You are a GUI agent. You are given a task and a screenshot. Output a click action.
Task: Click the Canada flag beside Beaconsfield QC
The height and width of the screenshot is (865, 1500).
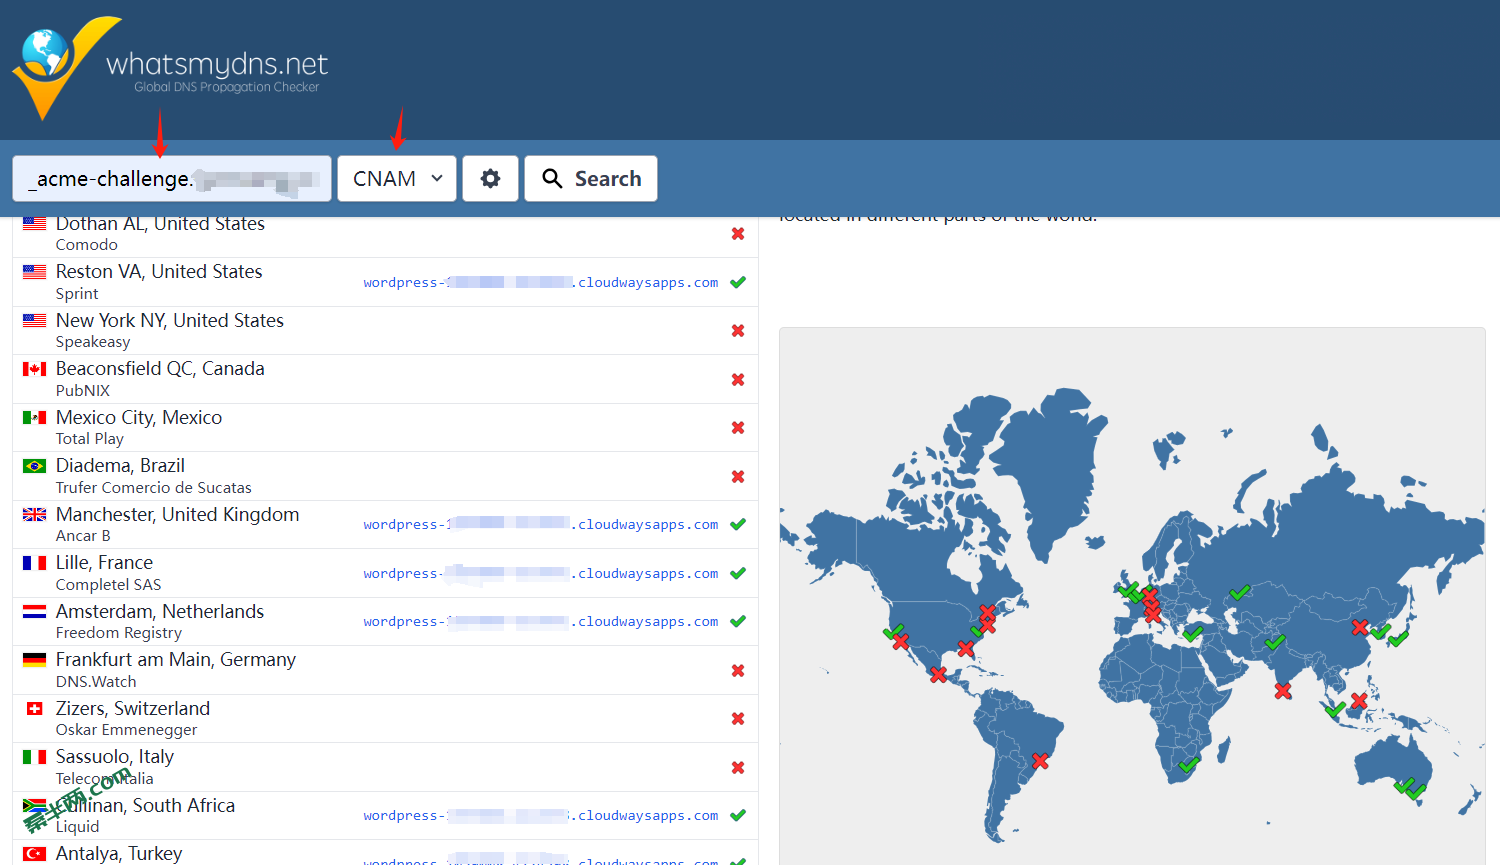click(34, 368)
